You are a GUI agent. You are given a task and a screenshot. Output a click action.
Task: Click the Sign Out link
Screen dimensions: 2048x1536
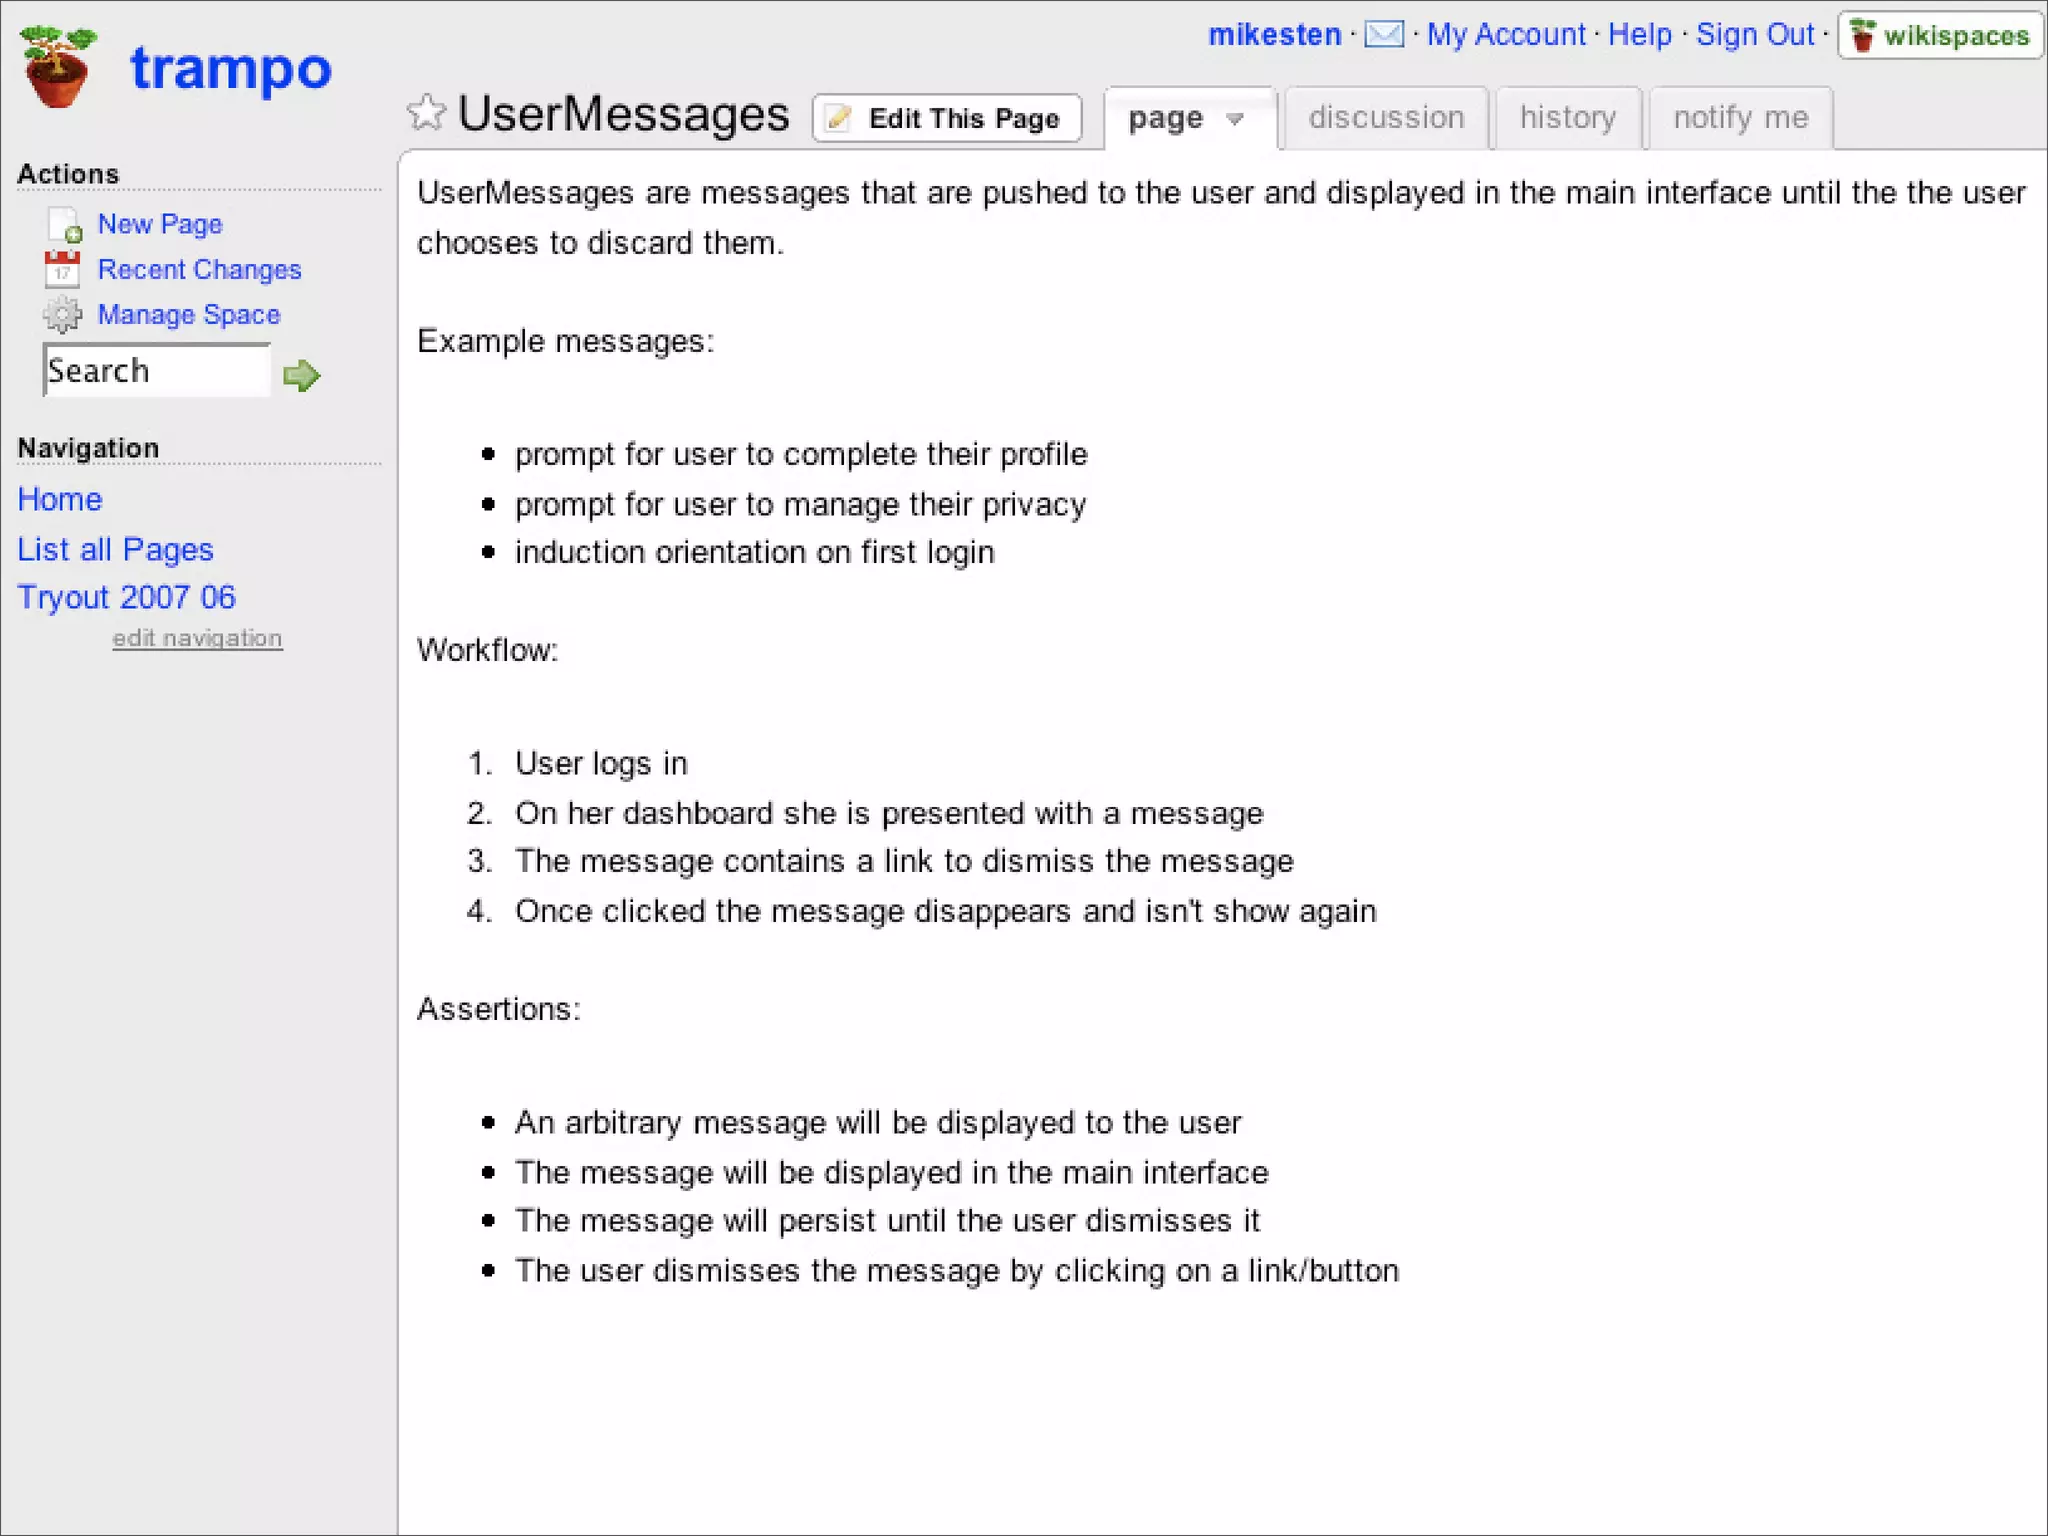[x=1754, y=35]
